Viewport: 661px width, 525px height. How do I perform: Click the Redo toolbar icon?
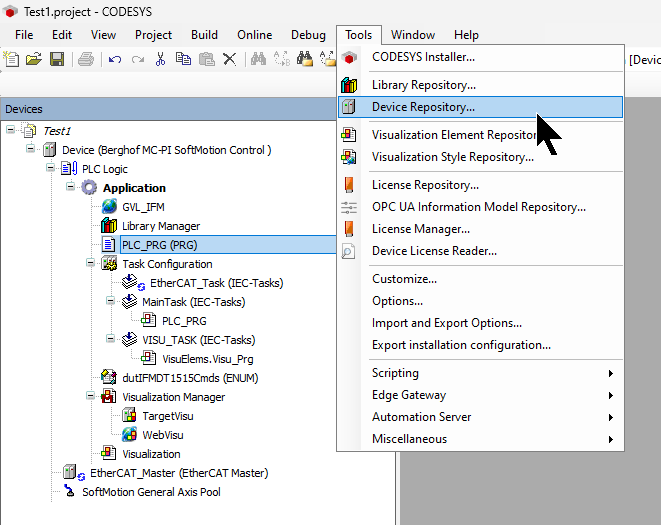[x=137, y=59]
